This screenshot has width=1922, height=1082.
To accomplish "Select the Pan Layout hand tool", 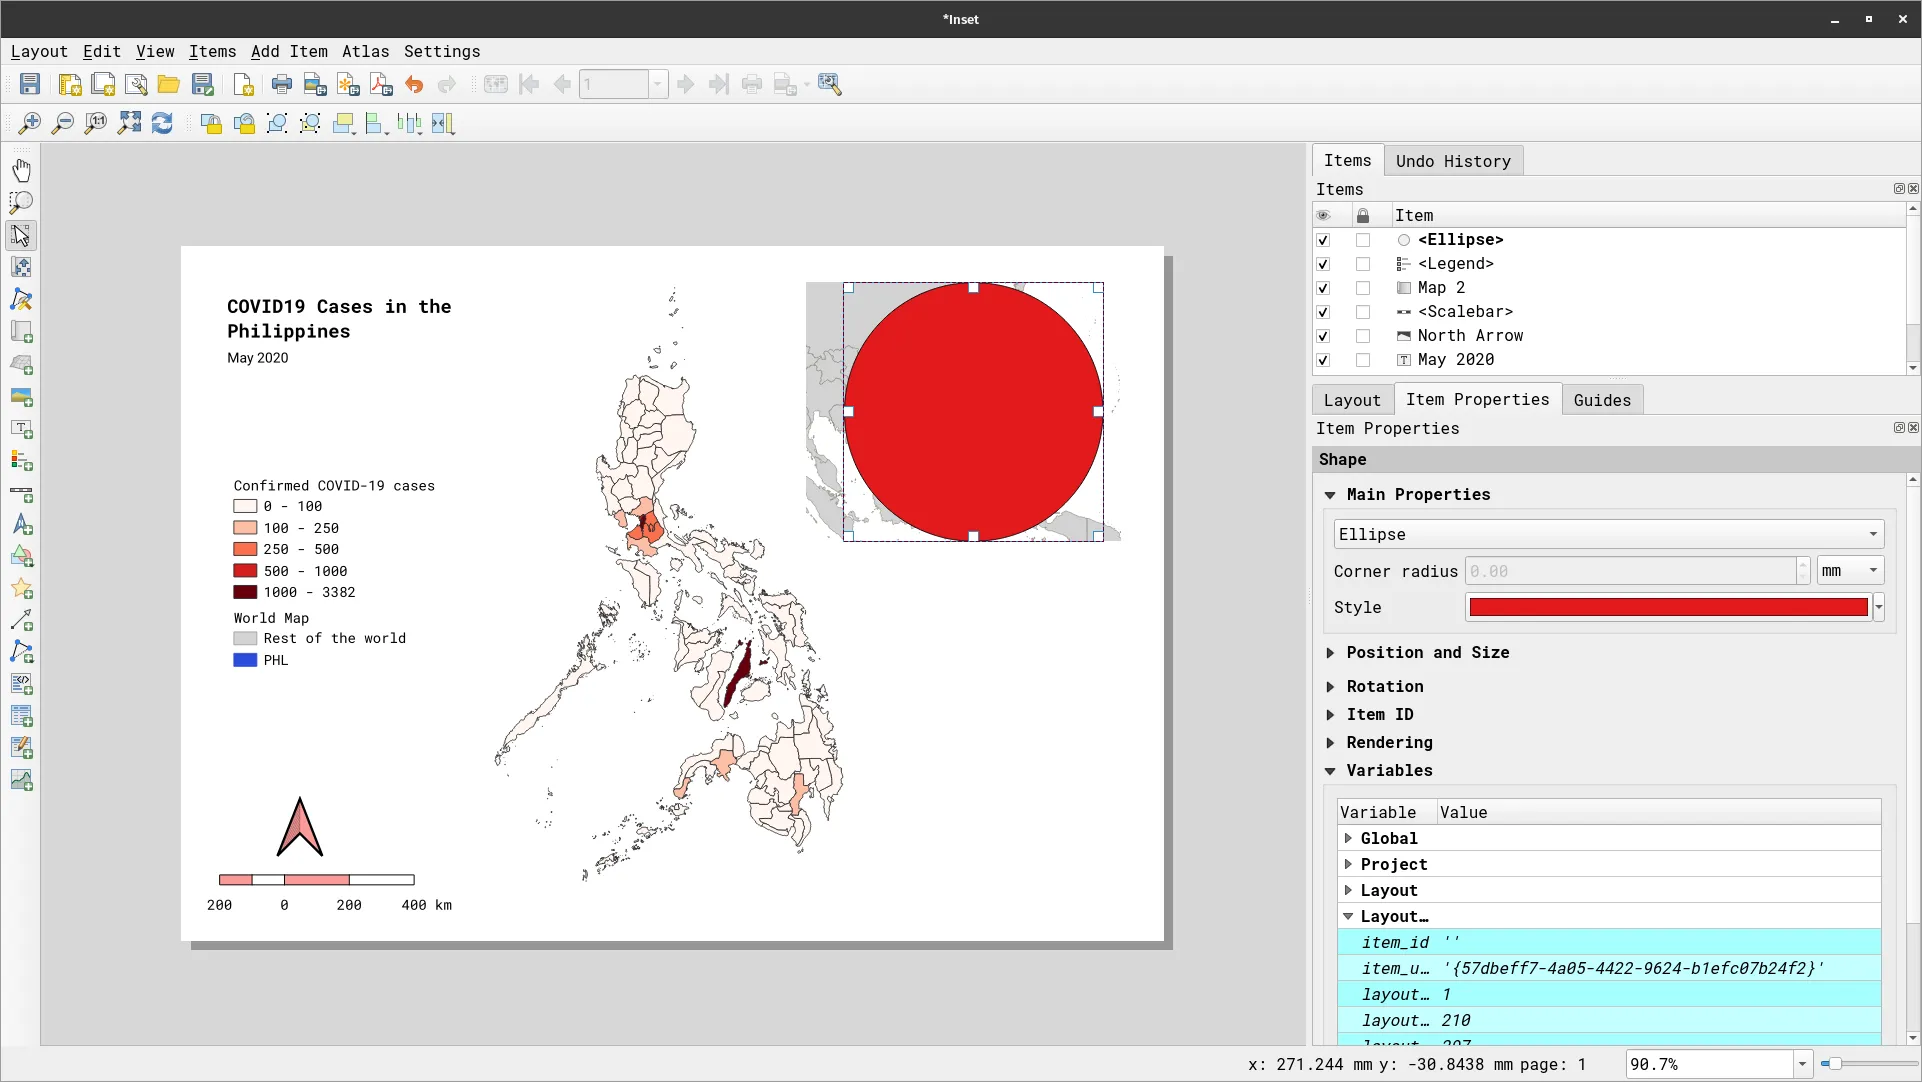I will pyautogui.click(x=21, y=170).
